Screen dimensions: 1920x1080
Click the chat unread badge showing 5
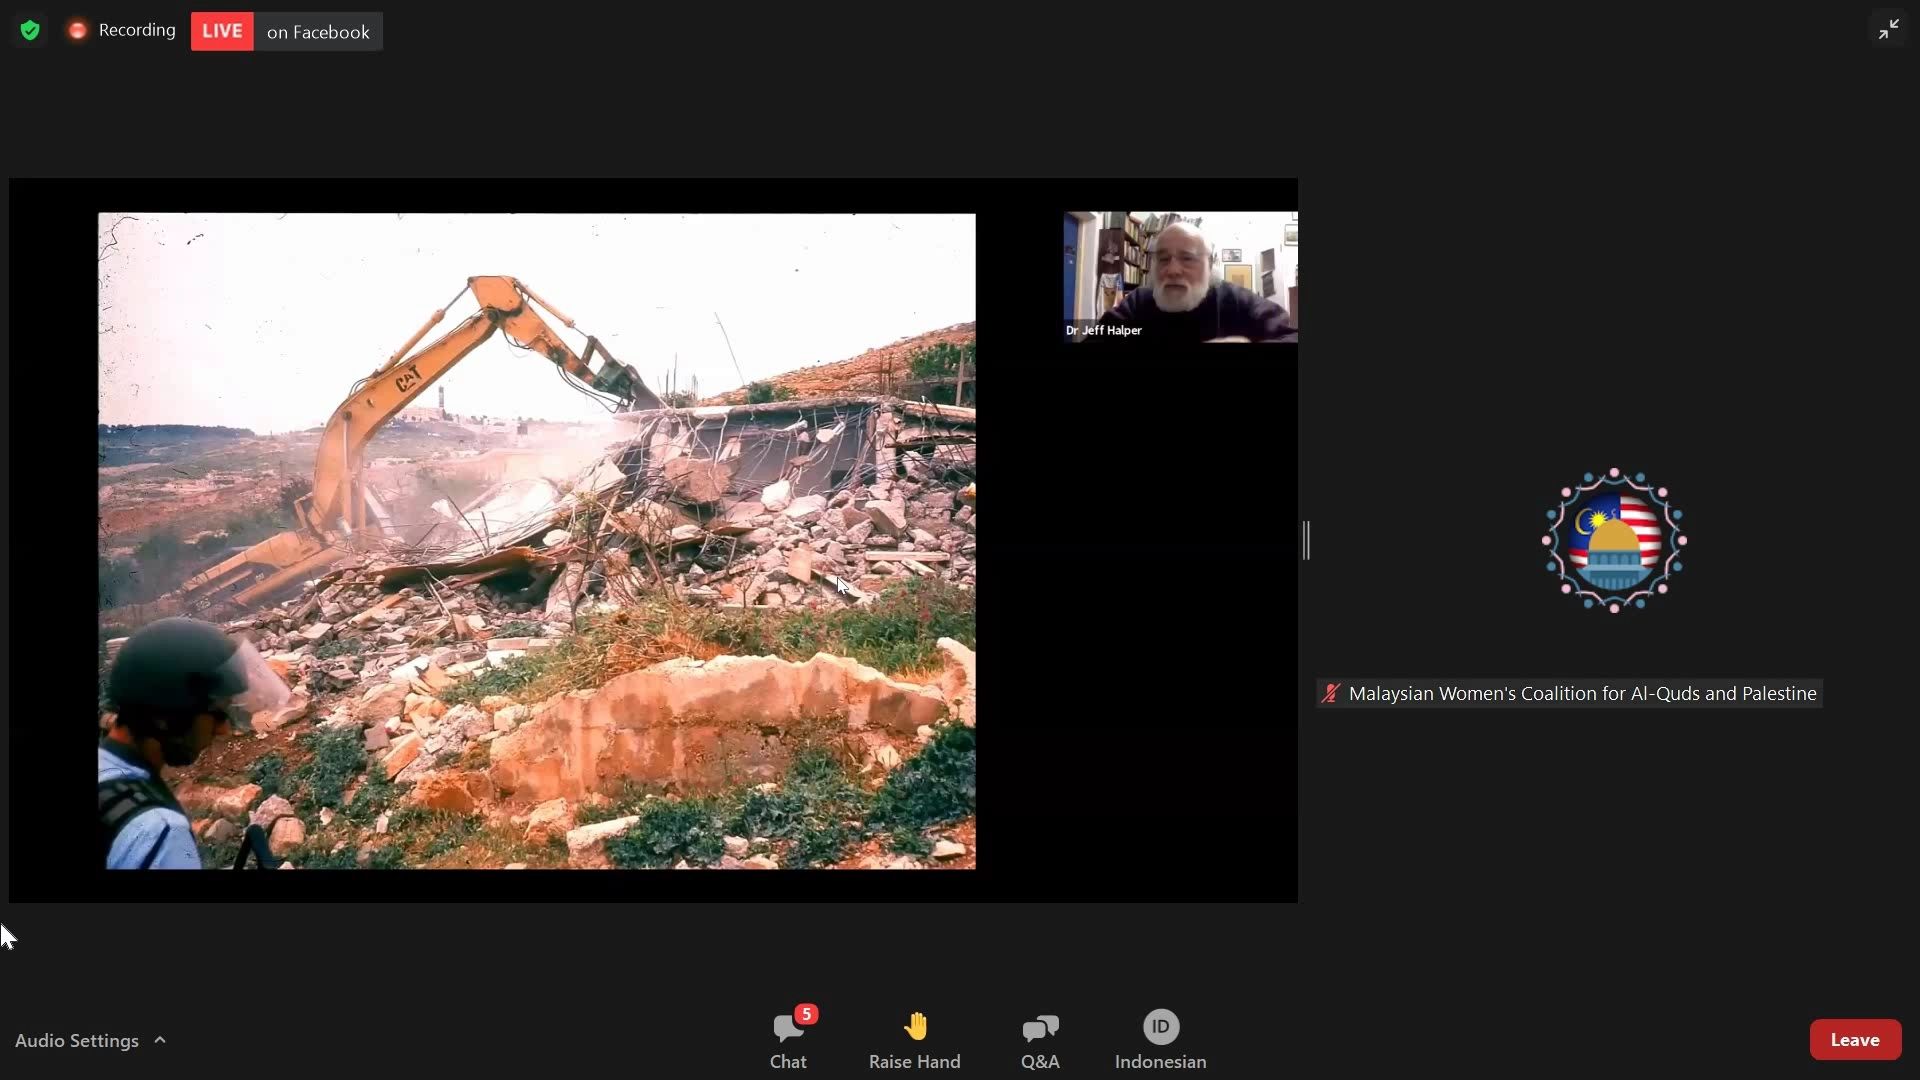(x=806, y=1014)
